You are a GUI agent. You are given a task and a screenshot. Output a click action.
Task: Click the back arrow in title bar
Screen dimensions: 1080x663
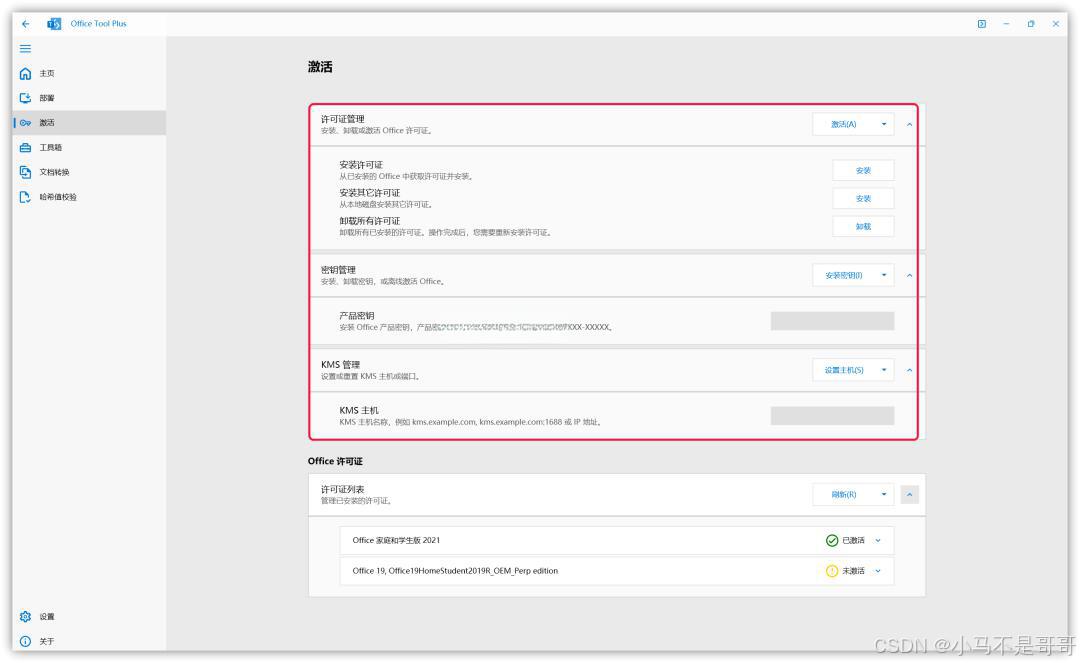click(x=25, y=23)
